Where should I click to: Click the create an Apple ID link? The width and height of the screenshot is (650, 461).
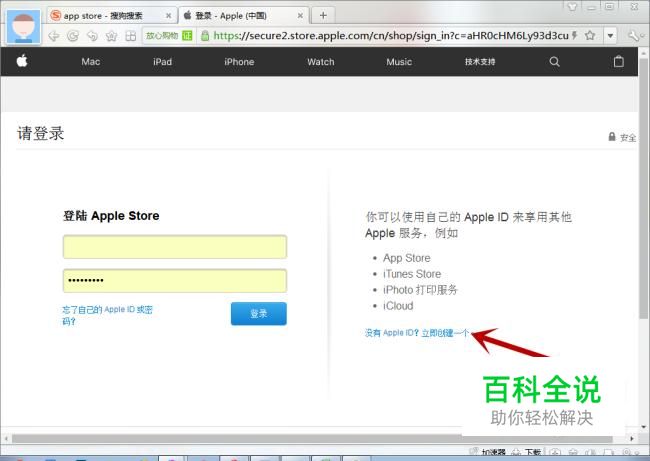(417, 333)
